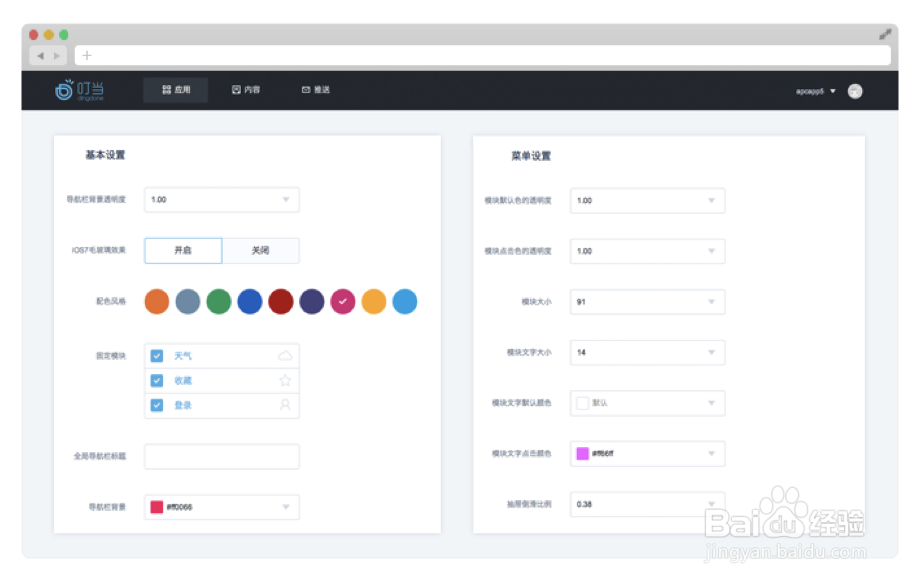Image resolution: width=919 pixels, height=584 pixels.
Task: Uncheck the 登录 fixed module checkbox
Action: point(157,405)
